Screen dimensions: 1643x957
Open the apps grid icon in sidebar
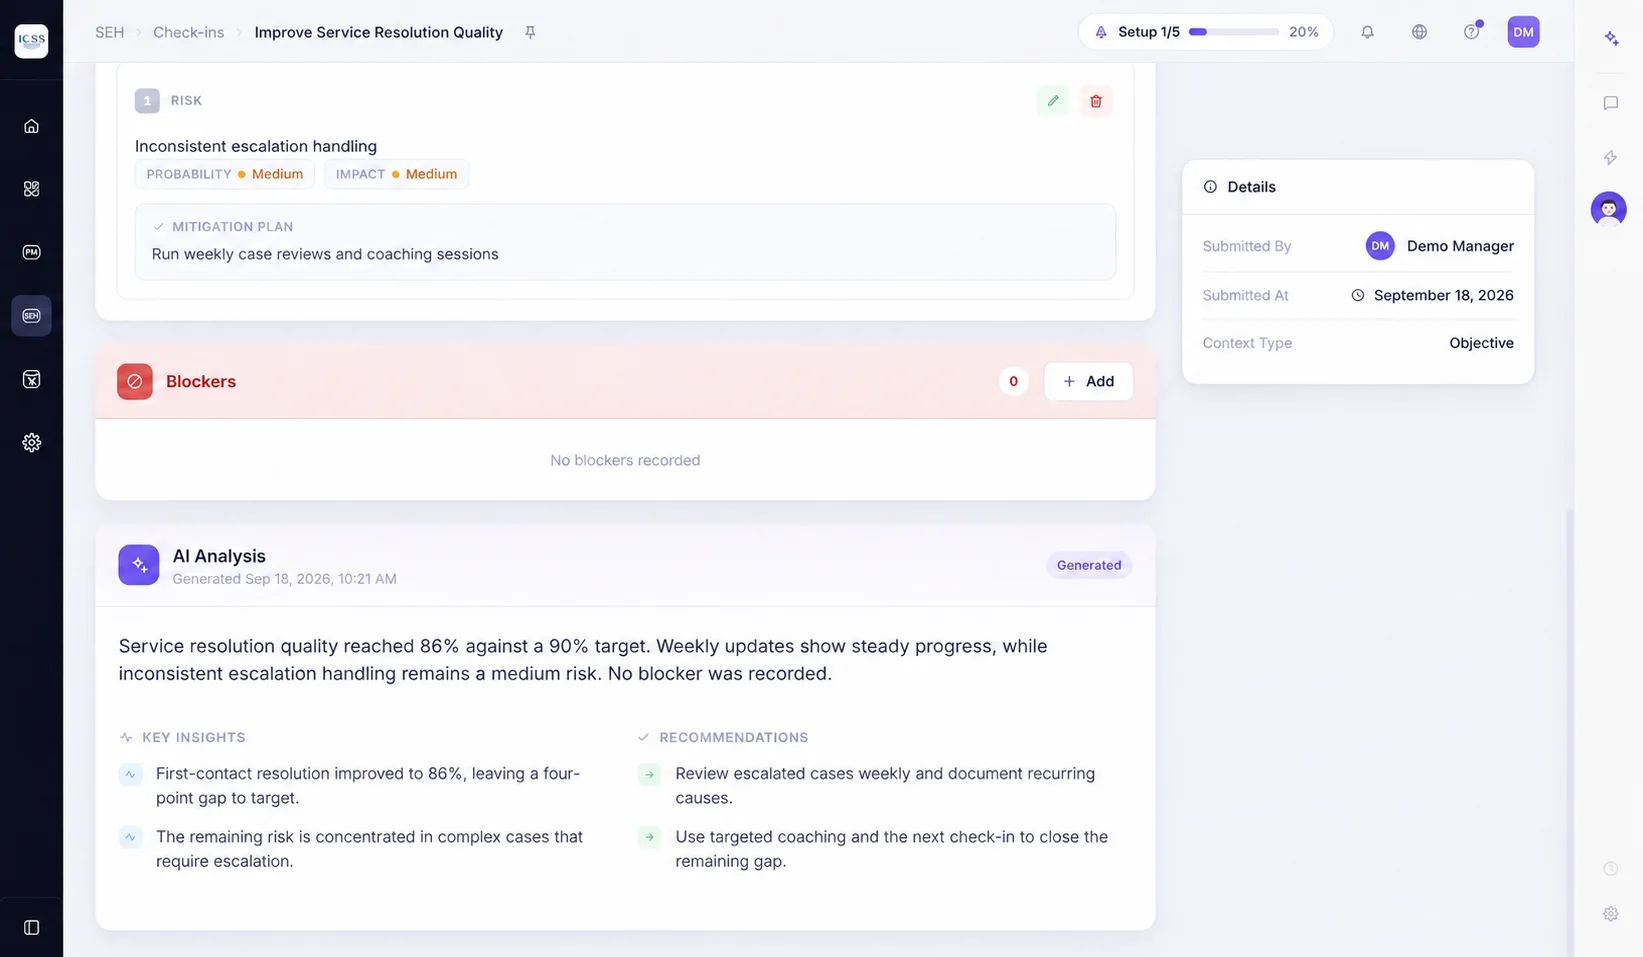31,189
